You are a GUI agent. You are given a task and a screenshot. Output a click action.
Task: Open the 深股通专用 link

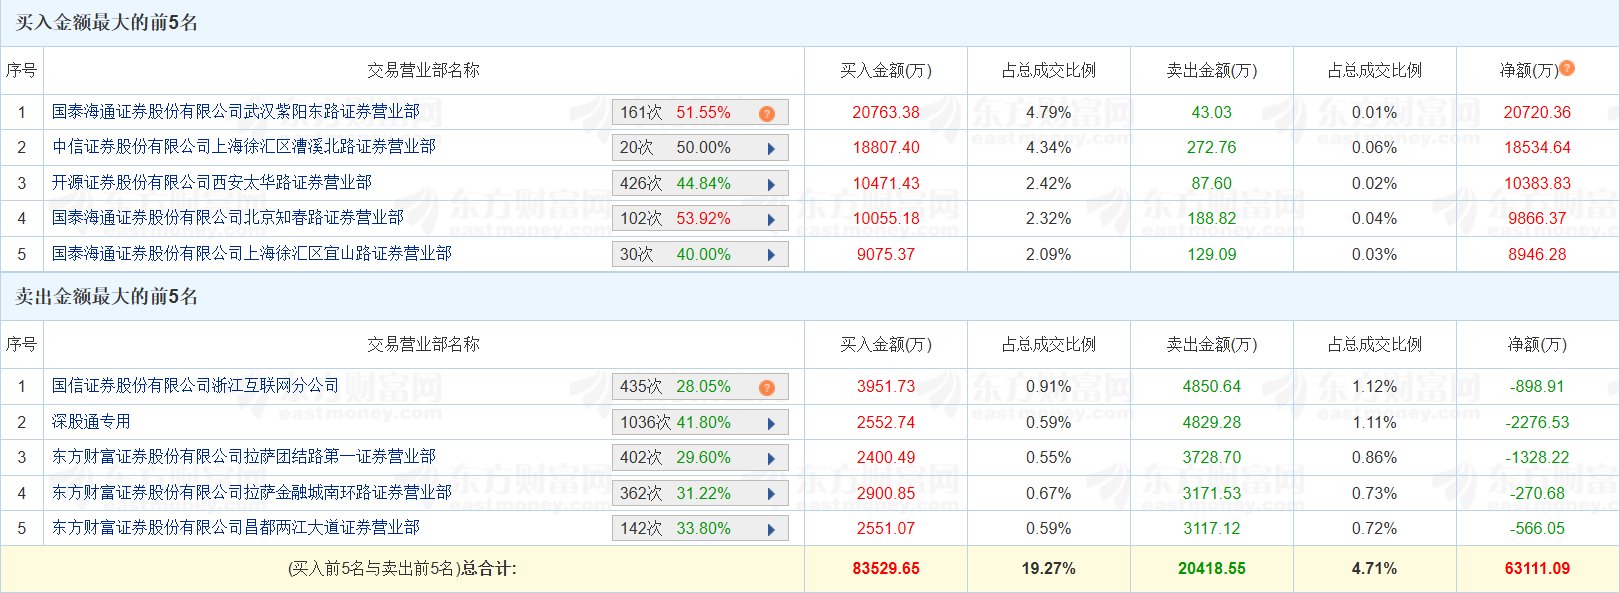(91, 421)
